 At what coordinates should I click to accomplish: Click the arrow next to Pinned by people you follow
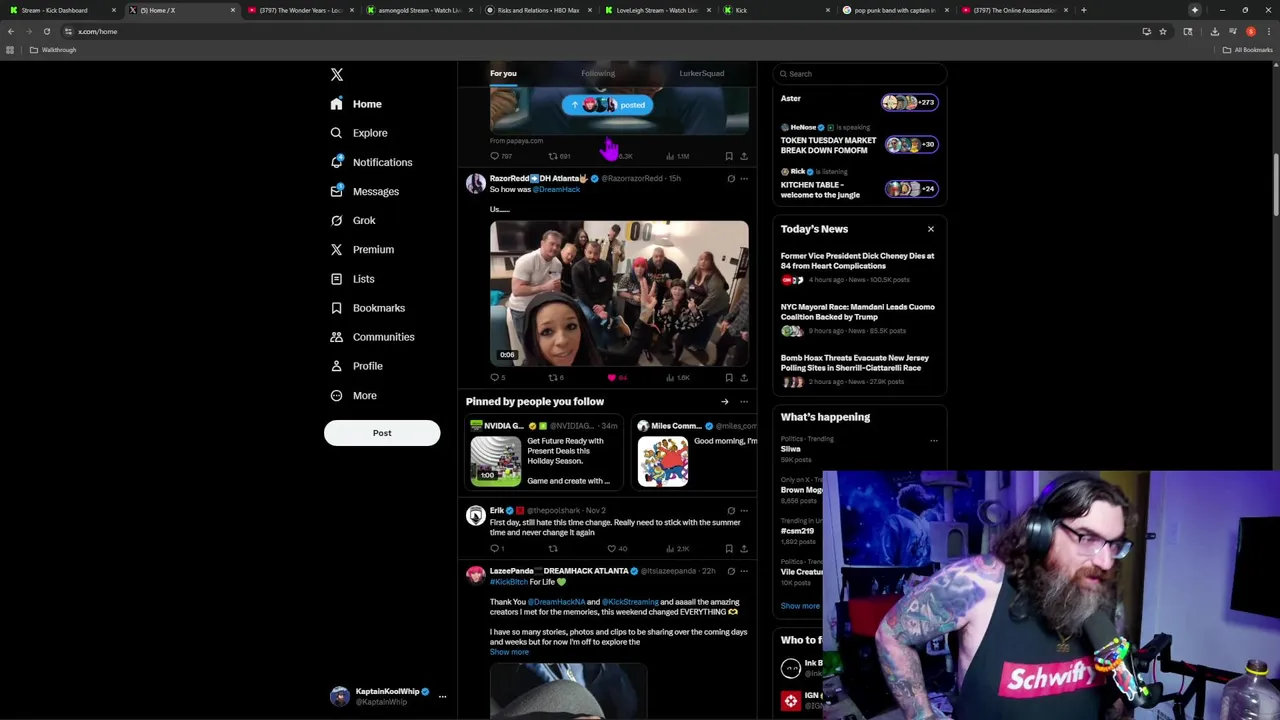click(x=725, y=402)
